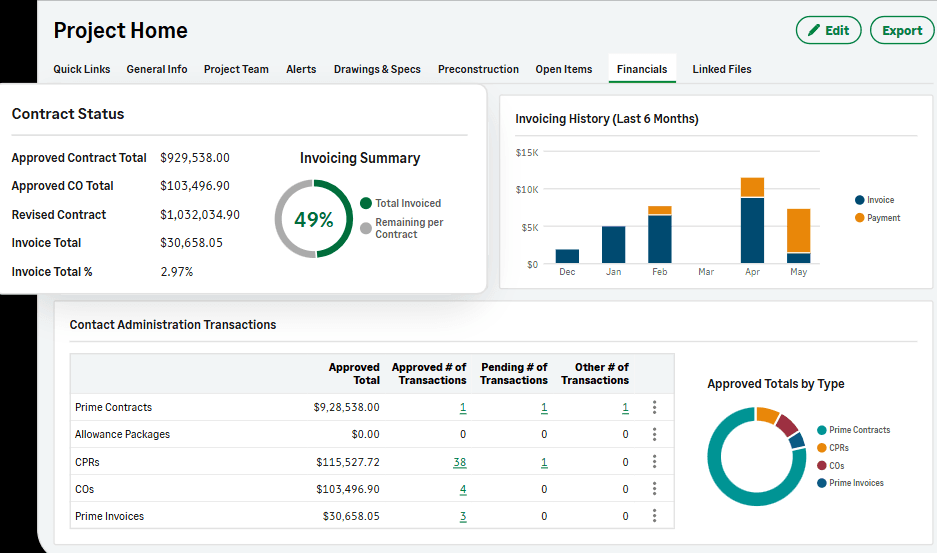Click Prime Invoices legend swatch in donut chart
Viewport: 937px width, 553px height.
822,483
